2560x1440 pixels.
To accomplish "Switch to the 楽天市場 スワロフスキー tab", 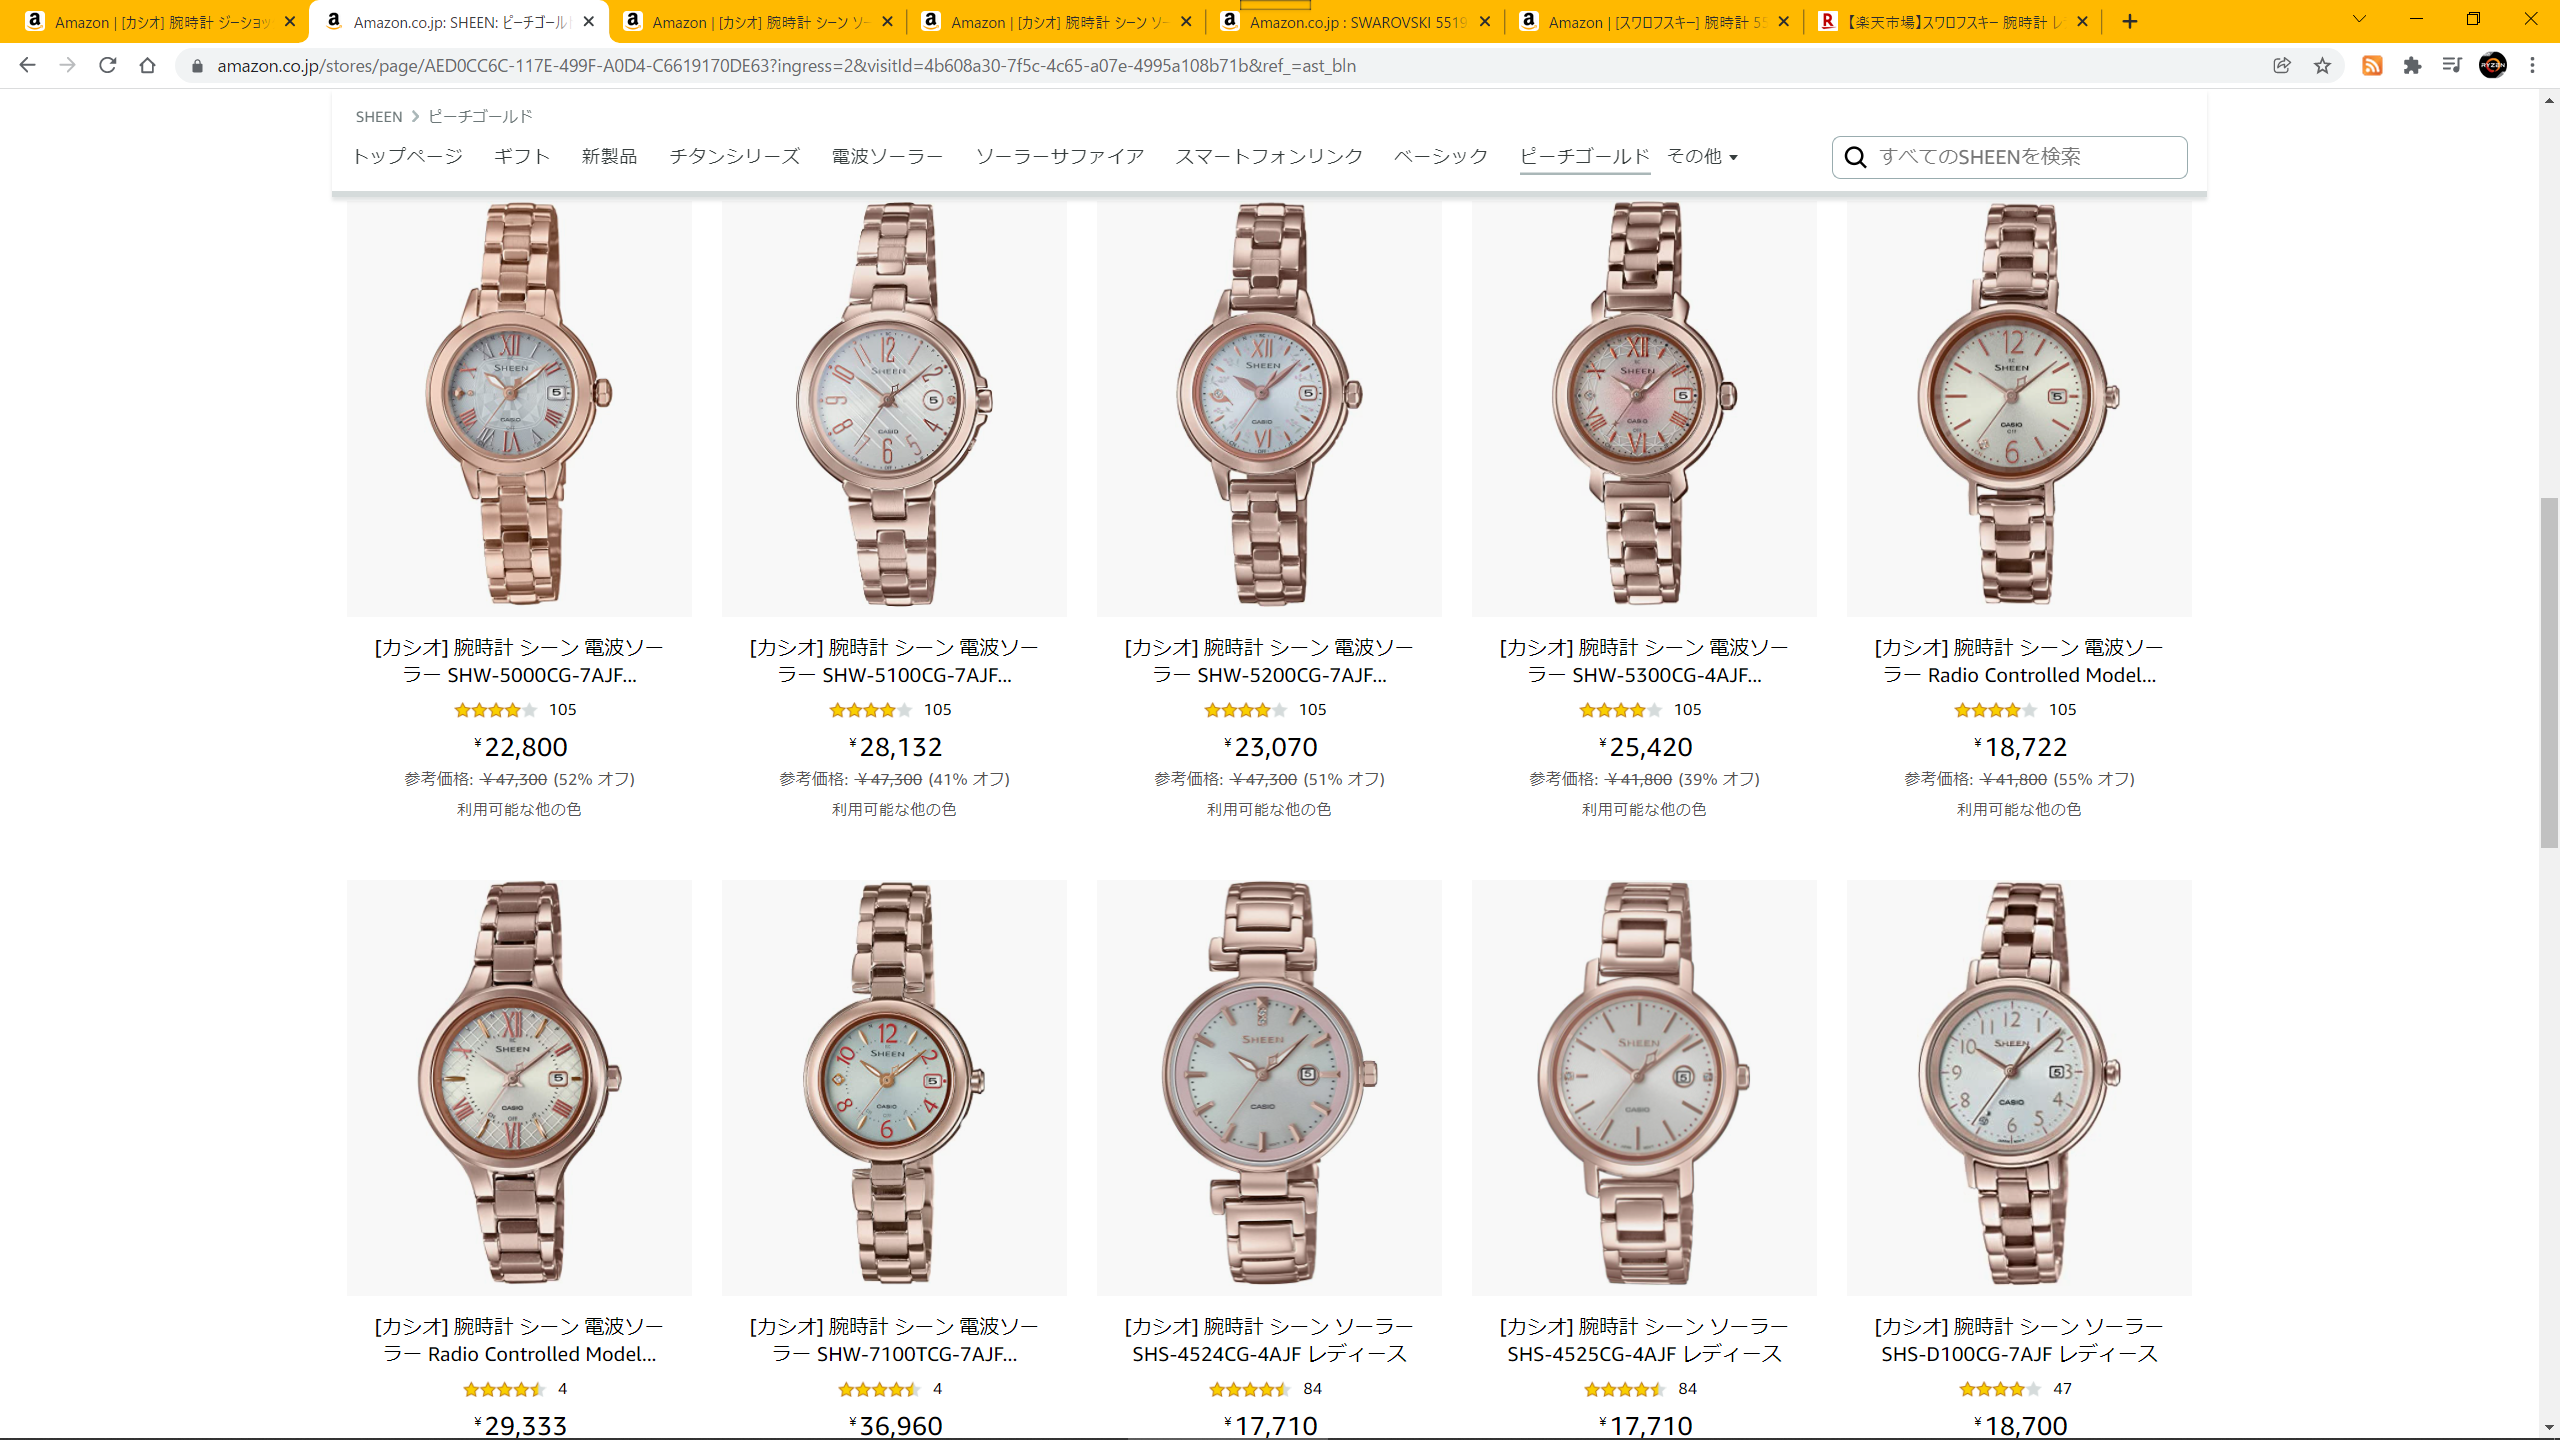I will point(1953,21).
